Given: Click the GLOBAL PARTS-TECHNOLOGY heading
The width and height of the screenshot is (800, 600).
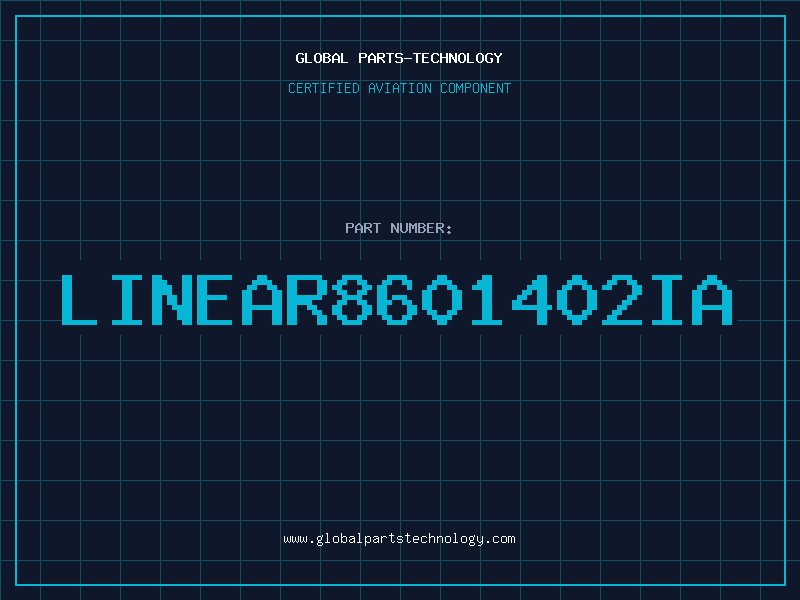Looking at the screenshot, I should tap(399, 58).
